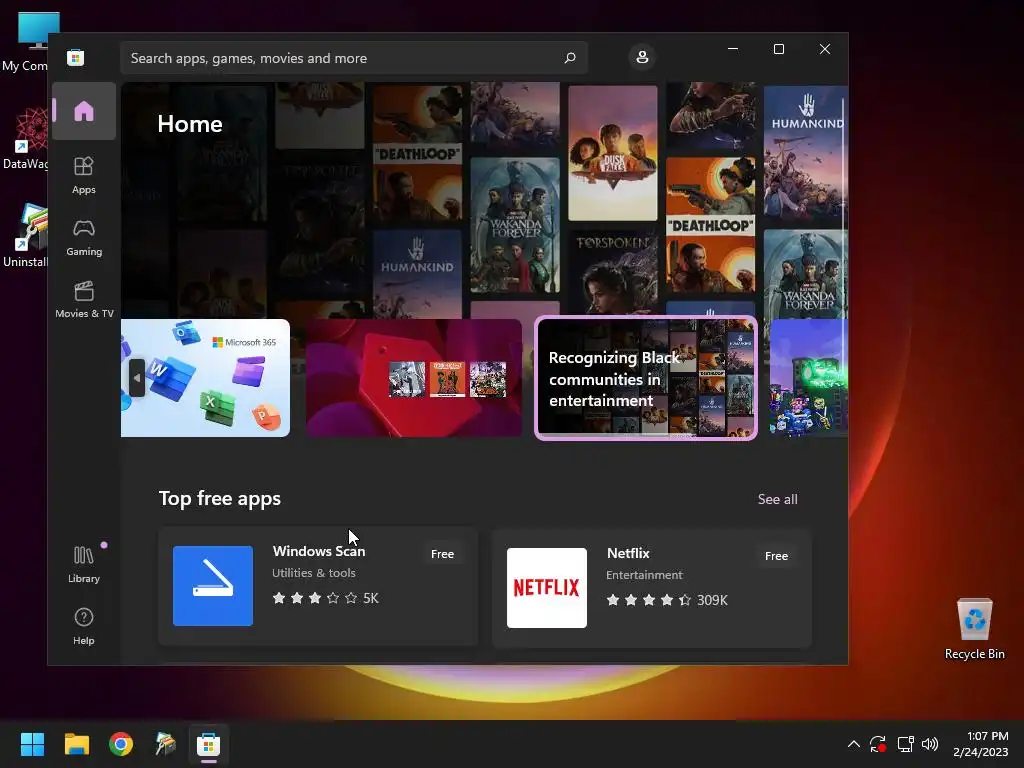The width and height of the screenshot is (1024, 768).
Task: Click the sync update tray icon
Action: [878, 744]
